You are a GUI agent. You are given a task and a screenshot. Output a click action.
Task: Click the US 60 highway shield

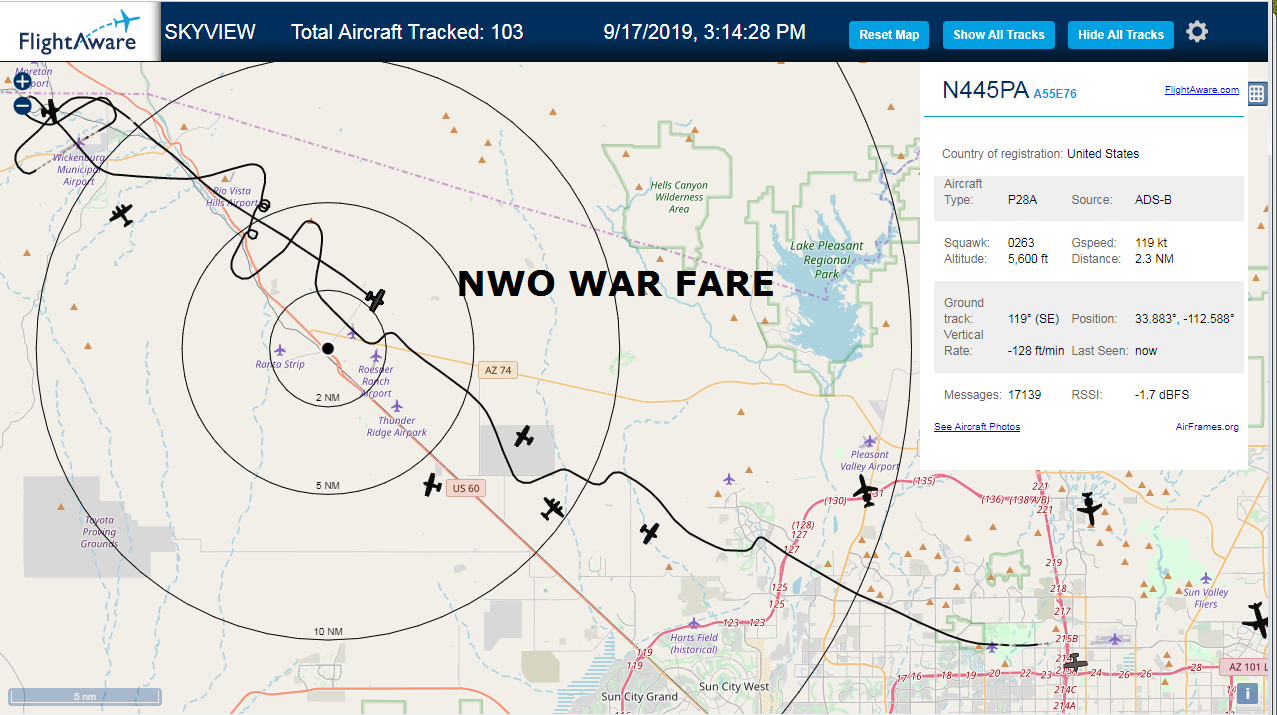466,488
